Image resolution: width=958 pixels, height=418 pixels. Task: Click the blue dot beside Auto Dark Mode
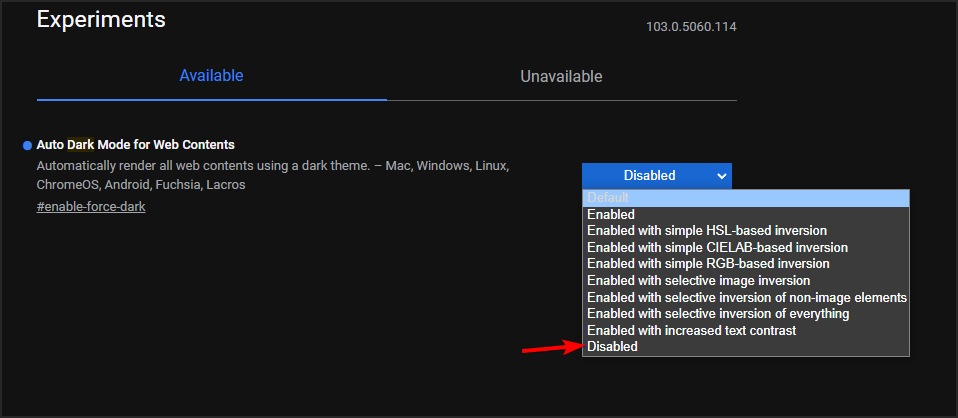27,146
